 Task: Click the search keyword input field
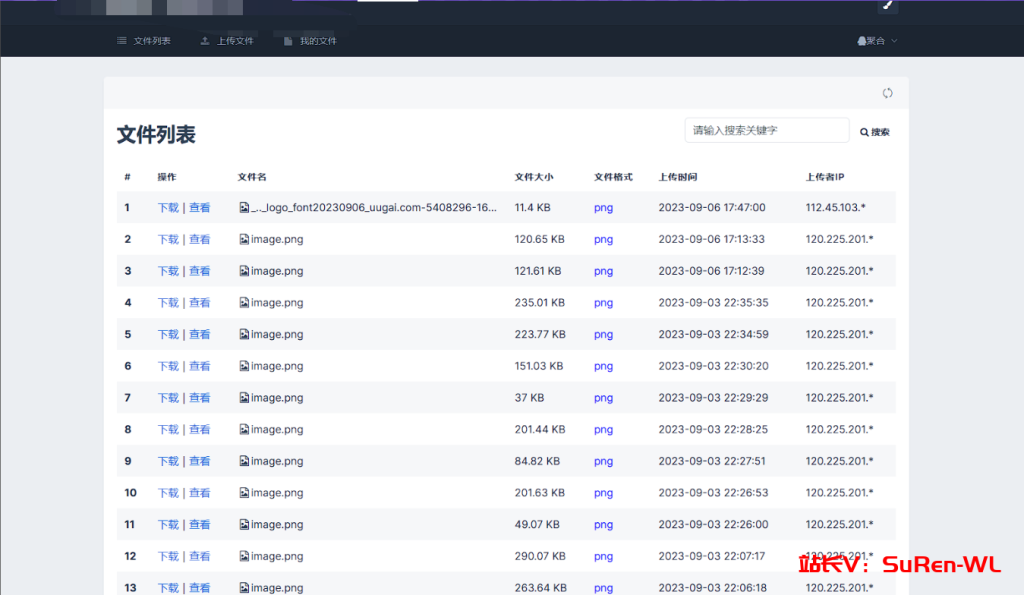767,130
